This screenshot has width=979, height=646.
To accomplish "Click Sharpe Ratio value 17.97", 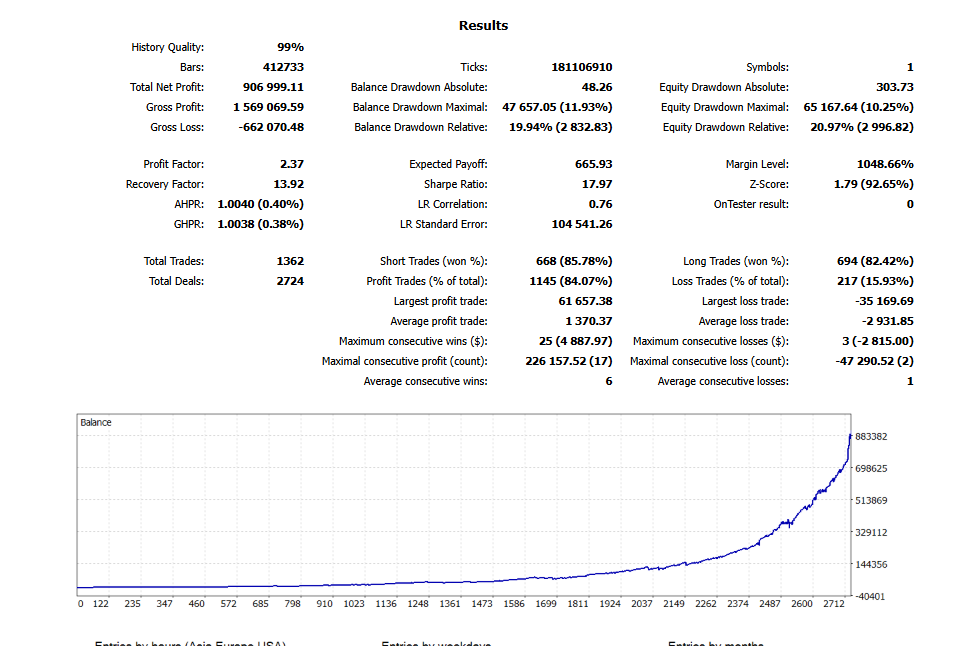I will [597, 184].
